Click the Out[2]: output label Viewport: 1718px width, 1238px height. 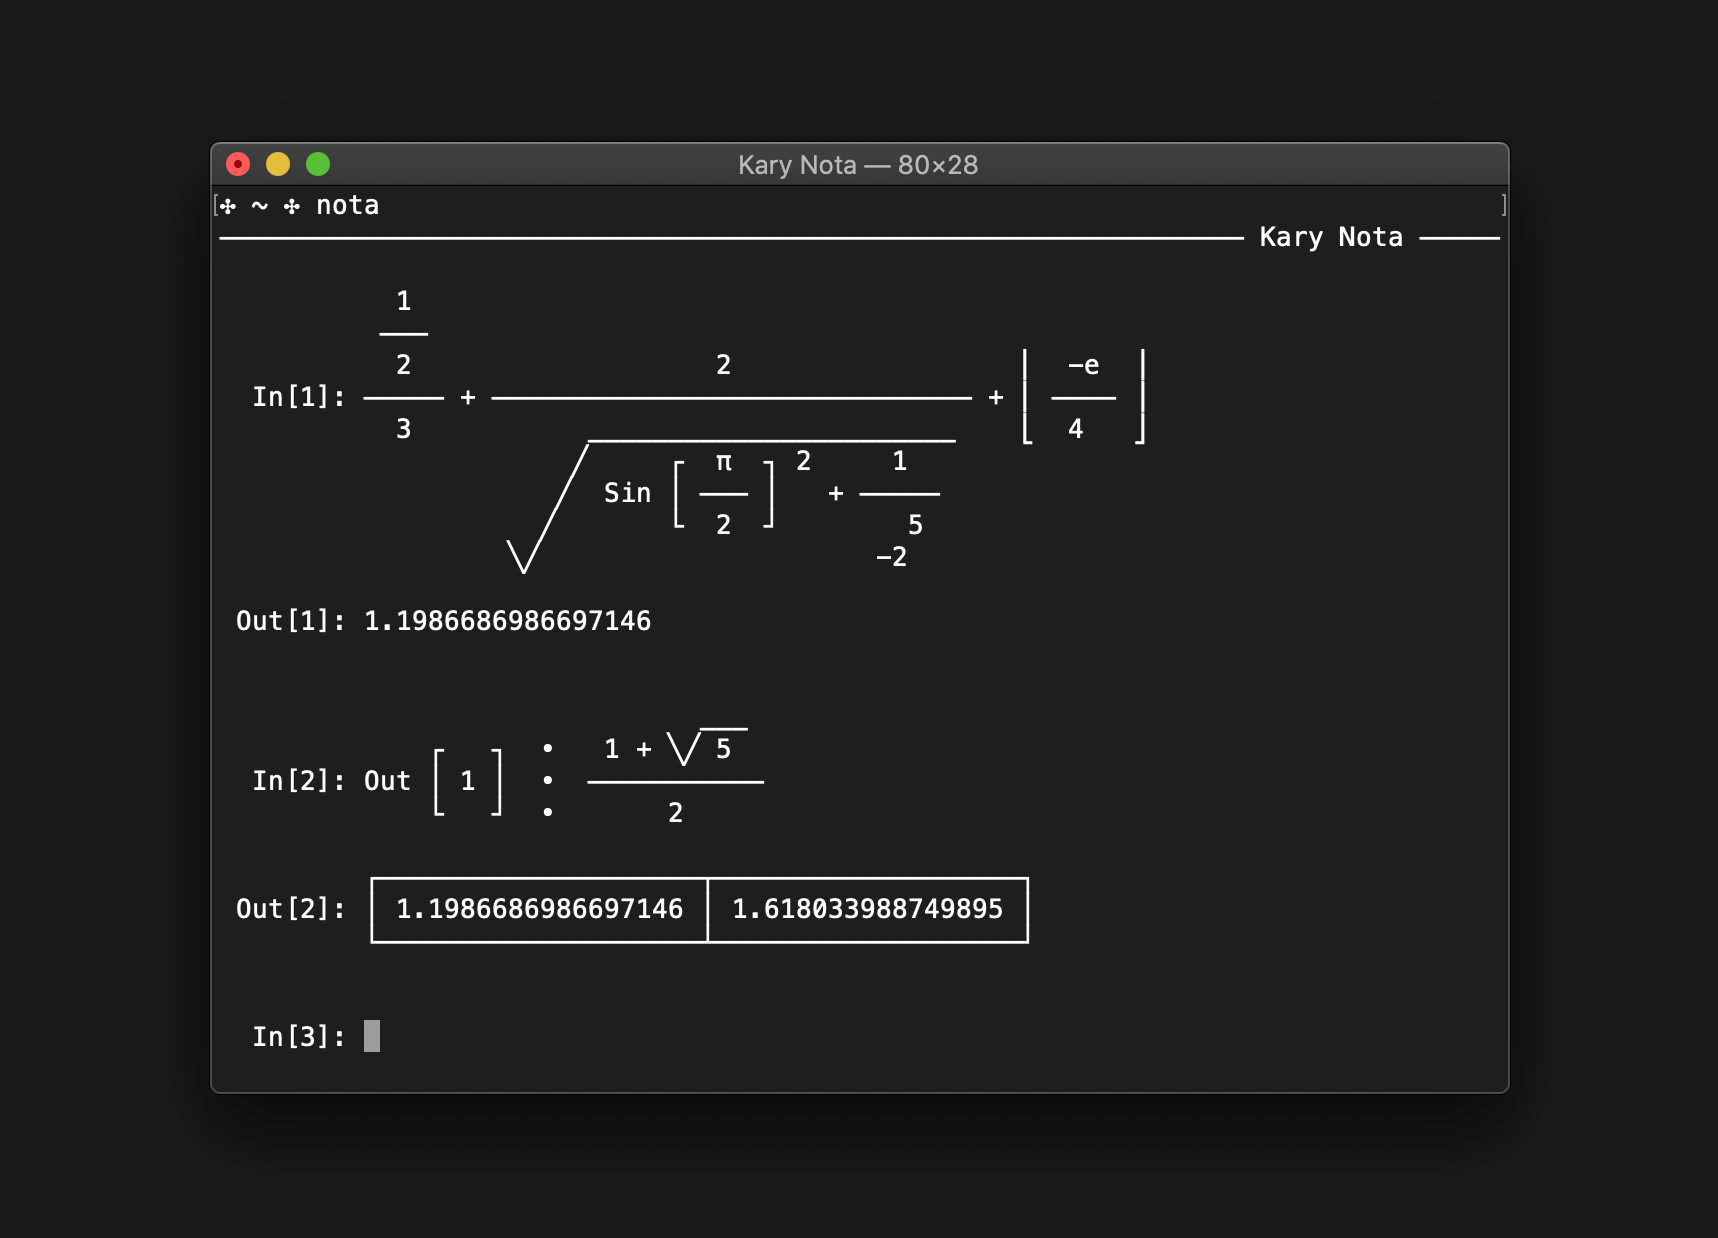(x=290, y=909)
